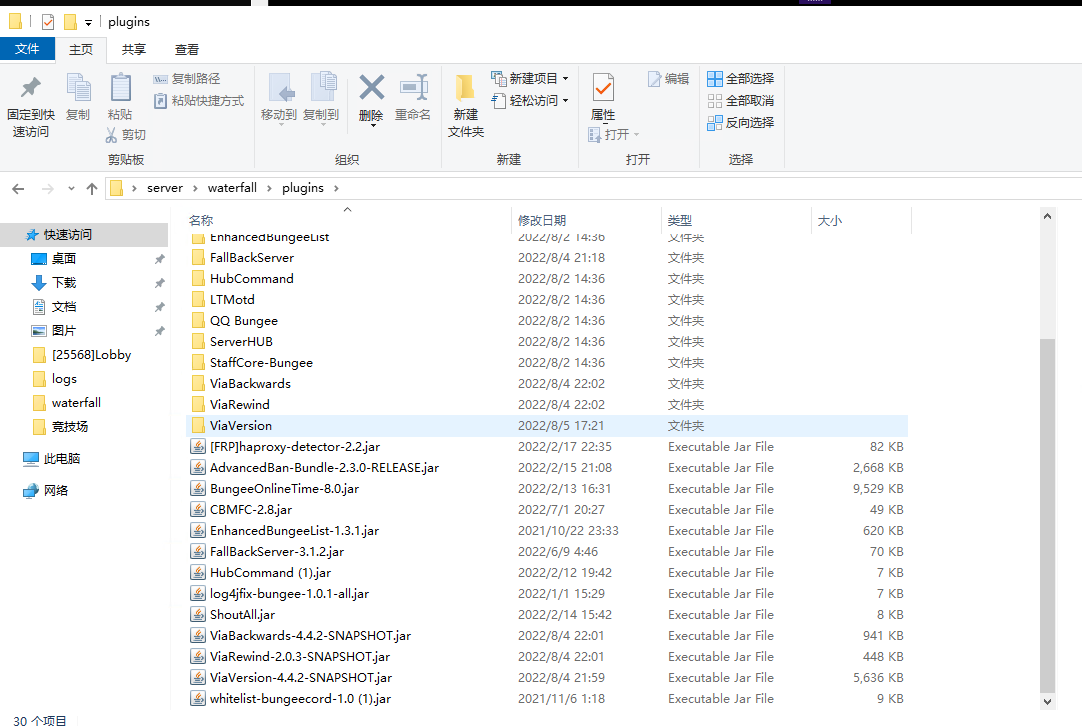Select the QQ Bungee folder icon
This screenshot has width=1082, height=726.
(x=198, y=321)
